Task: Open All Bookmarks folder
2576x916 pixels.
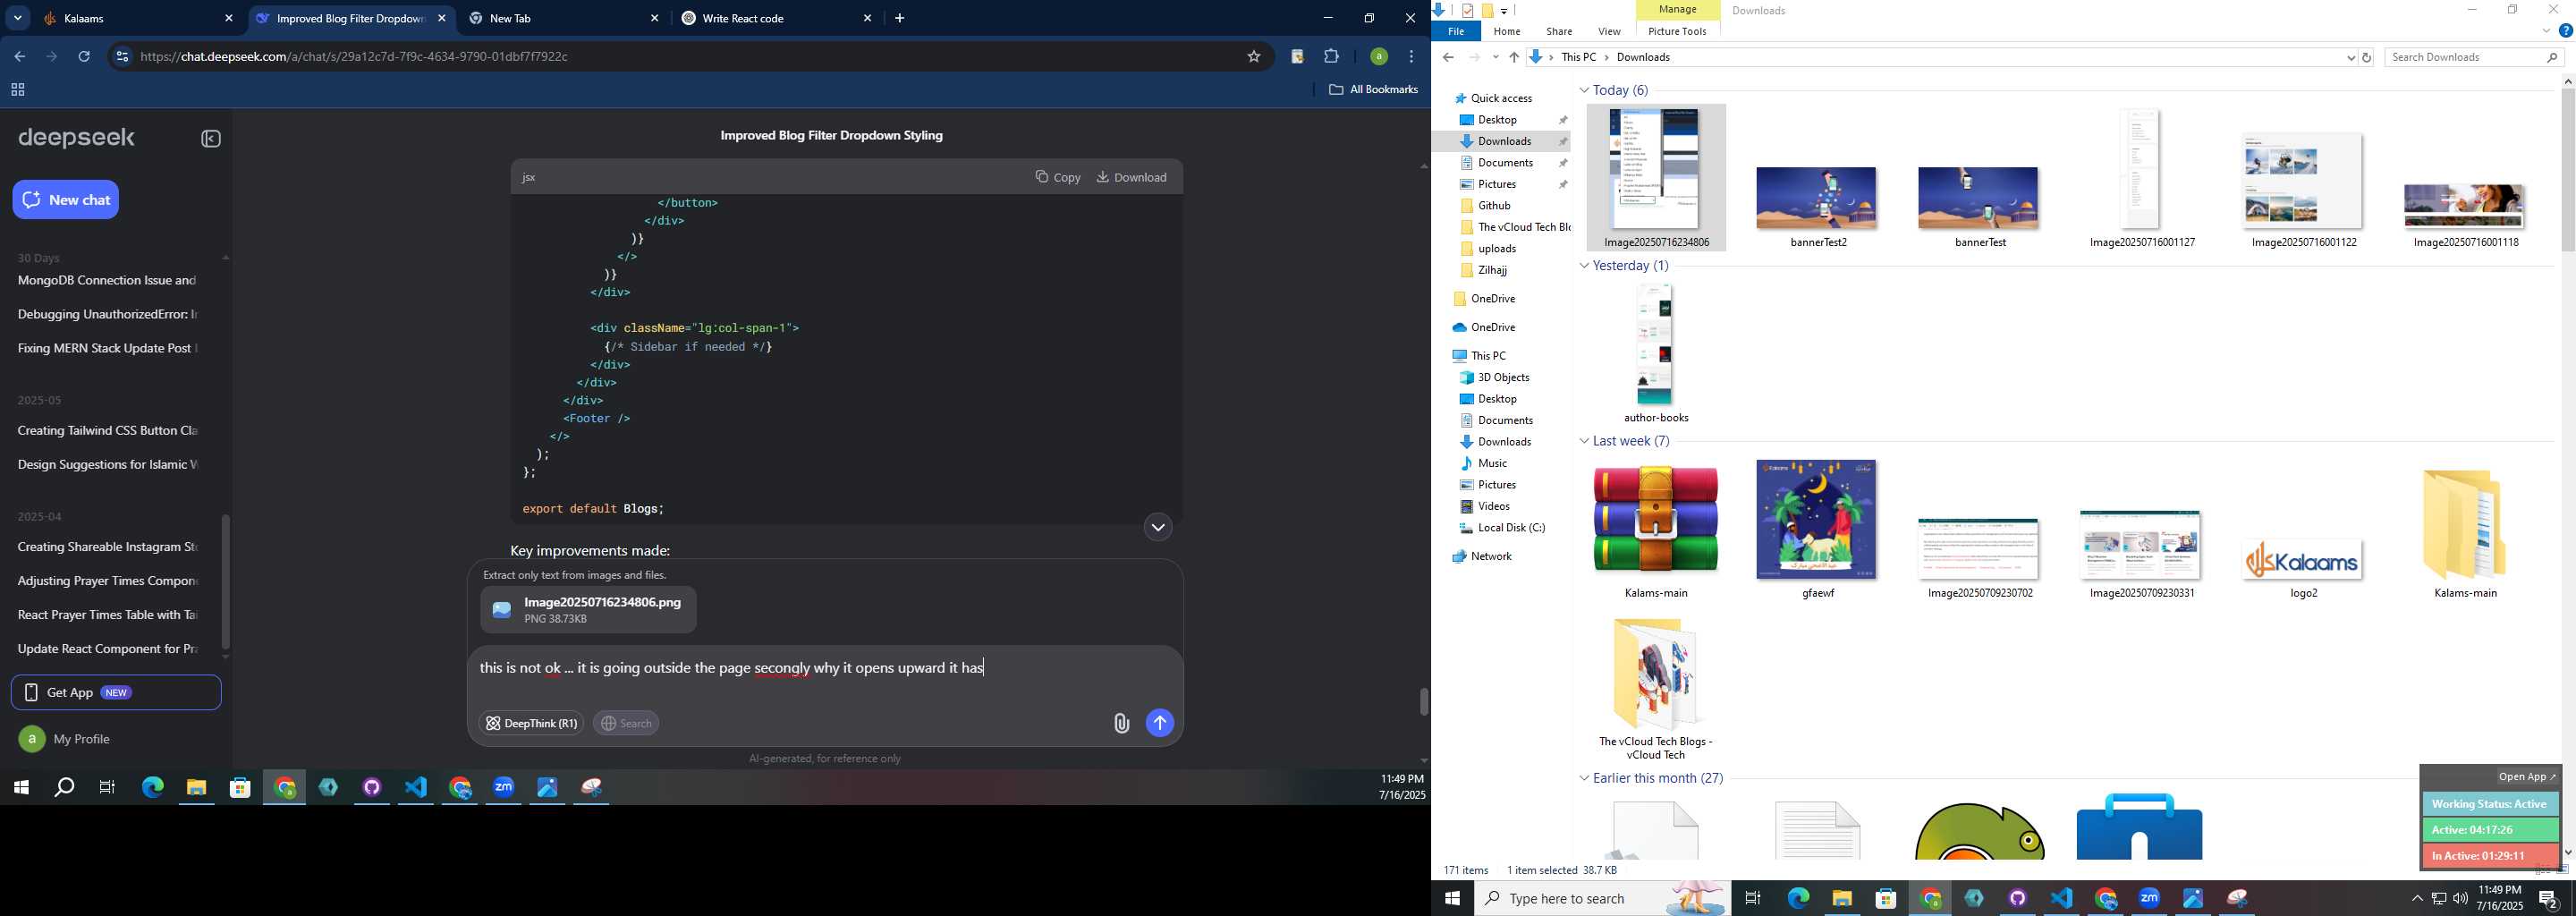Action: [1374, 90]
